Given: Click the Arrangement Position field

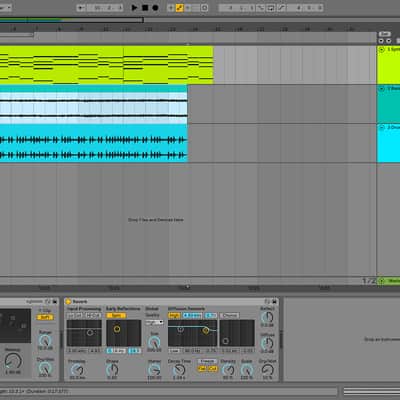Looking at the screenshot, I should point(104,7).
